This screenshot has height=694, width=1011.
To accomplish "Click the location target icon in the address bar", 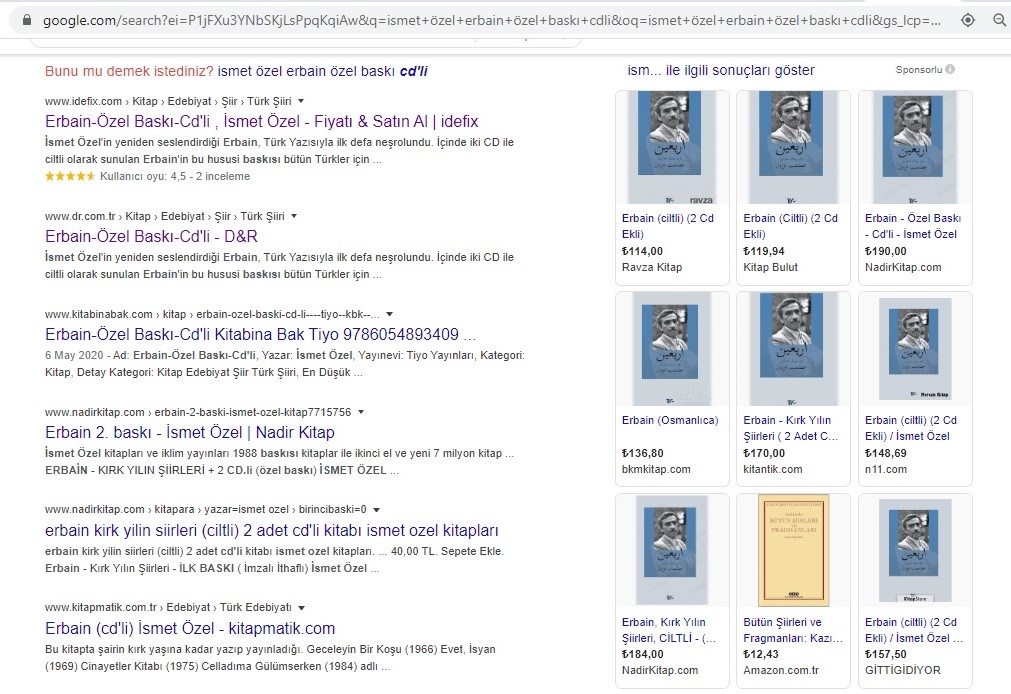I will [968, 20].
